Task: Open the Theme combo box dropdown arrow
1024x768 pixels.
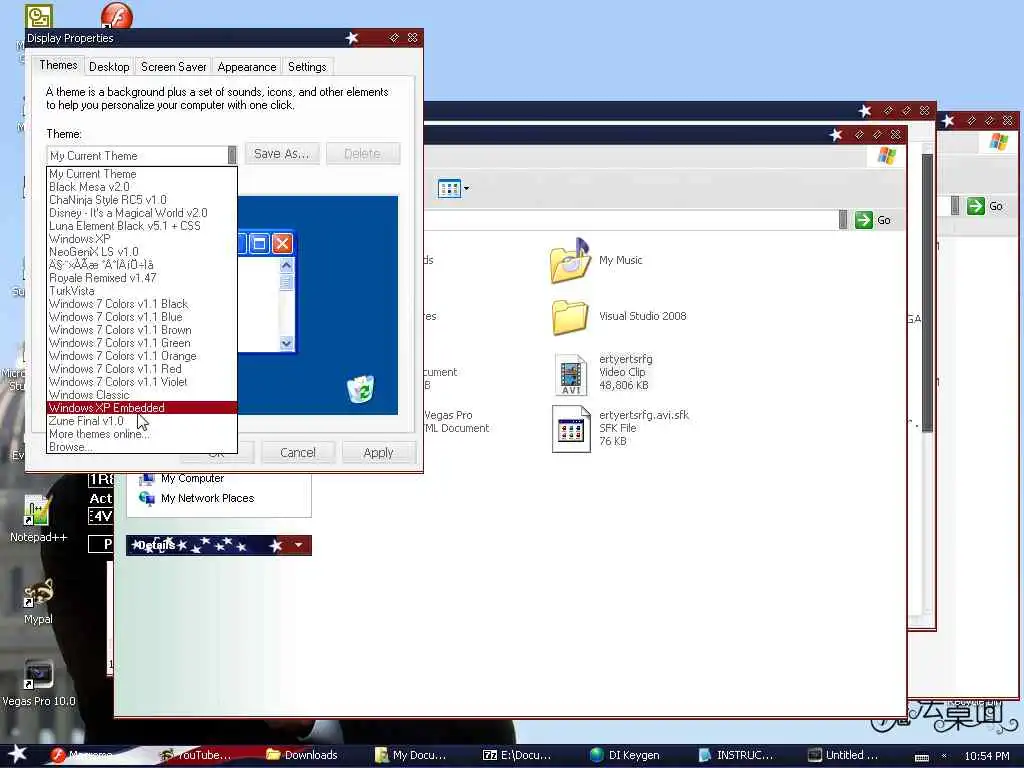Action: tap(232, 155)
